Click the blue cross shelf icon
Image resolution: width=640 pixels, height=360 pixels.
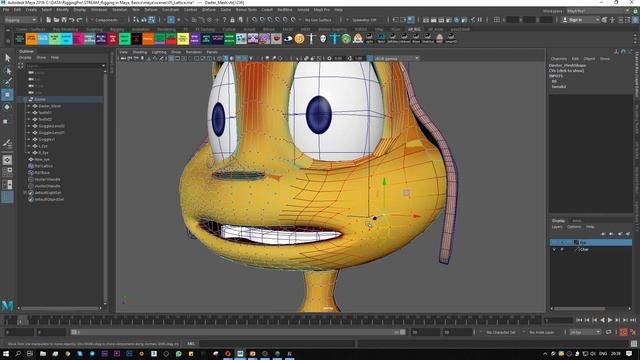335,39
